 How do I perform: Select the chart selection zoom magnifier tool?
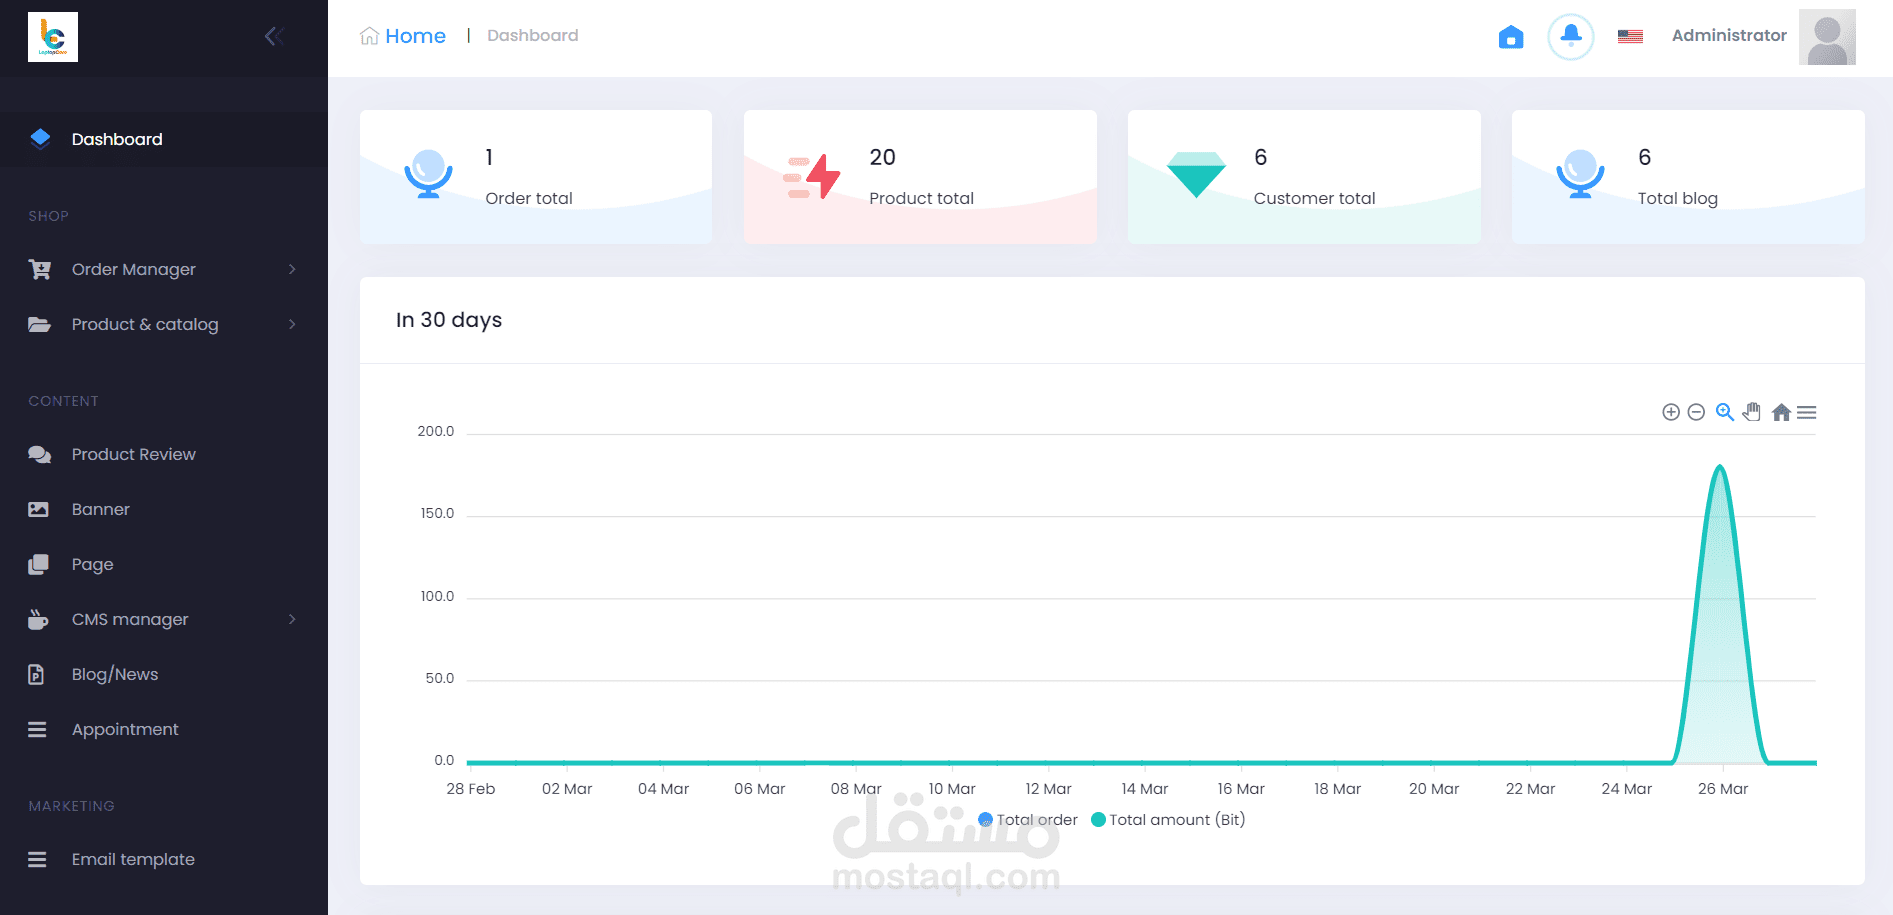[1724, 412]
